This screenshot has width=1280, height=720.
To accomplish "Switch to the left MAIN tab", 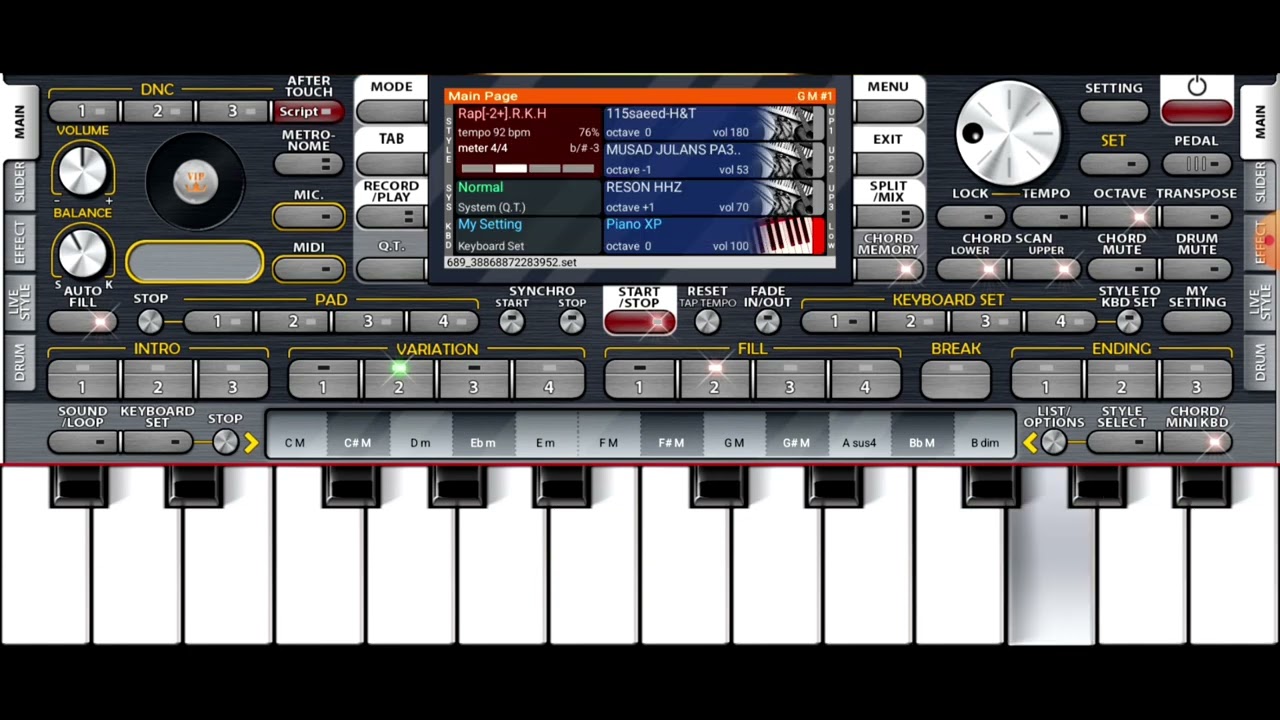I will [19, 122].
